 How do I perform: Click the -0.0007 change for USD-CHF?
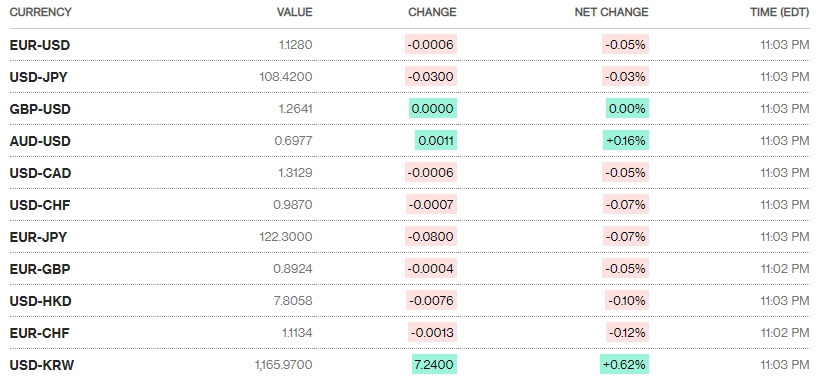(x=431, y=204)
